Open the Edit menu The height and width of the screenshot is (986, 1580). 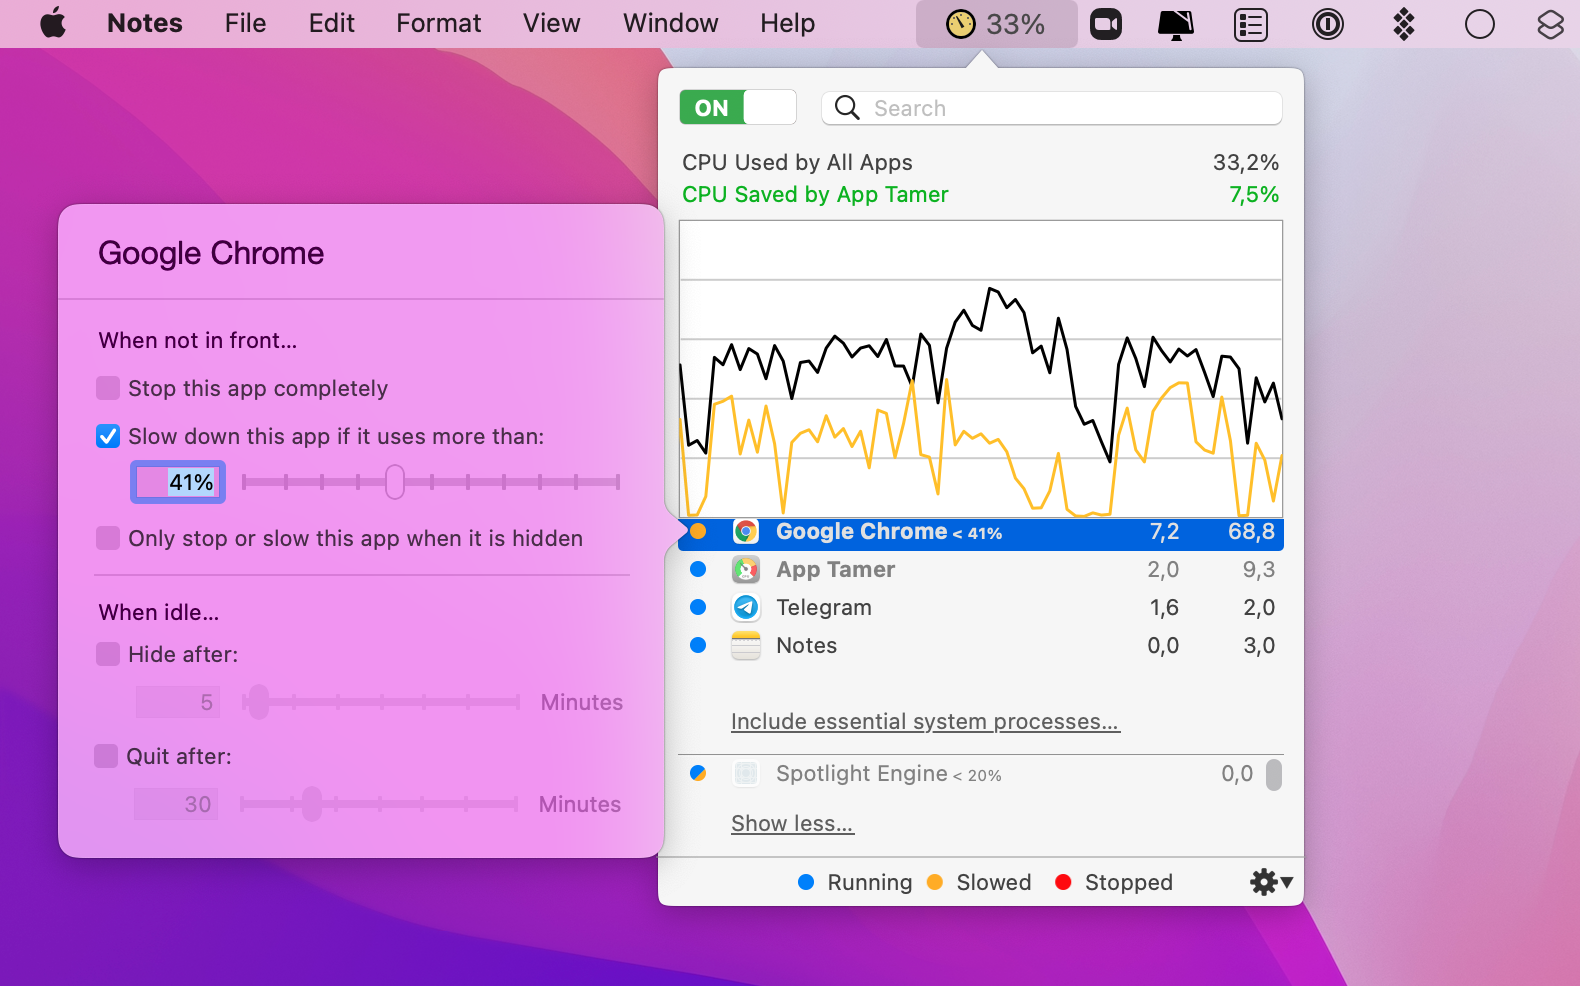pyautogui.click(x=332, y=23)
